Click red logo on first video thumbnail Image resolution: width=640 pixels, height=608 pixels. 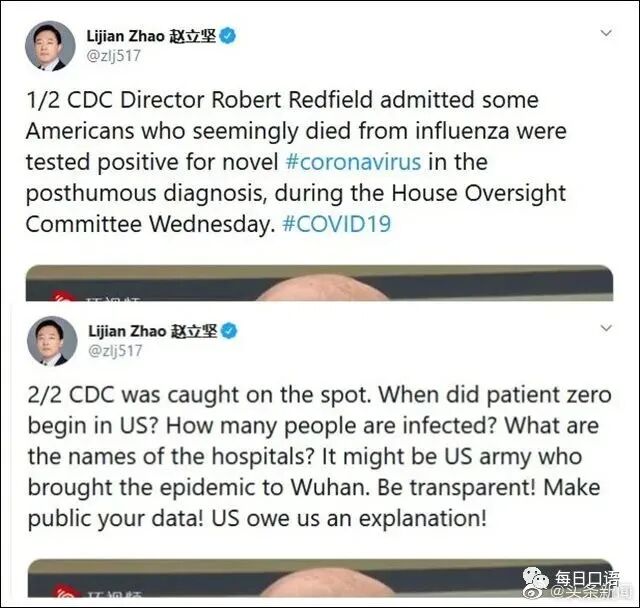click(x=61, y=296)
